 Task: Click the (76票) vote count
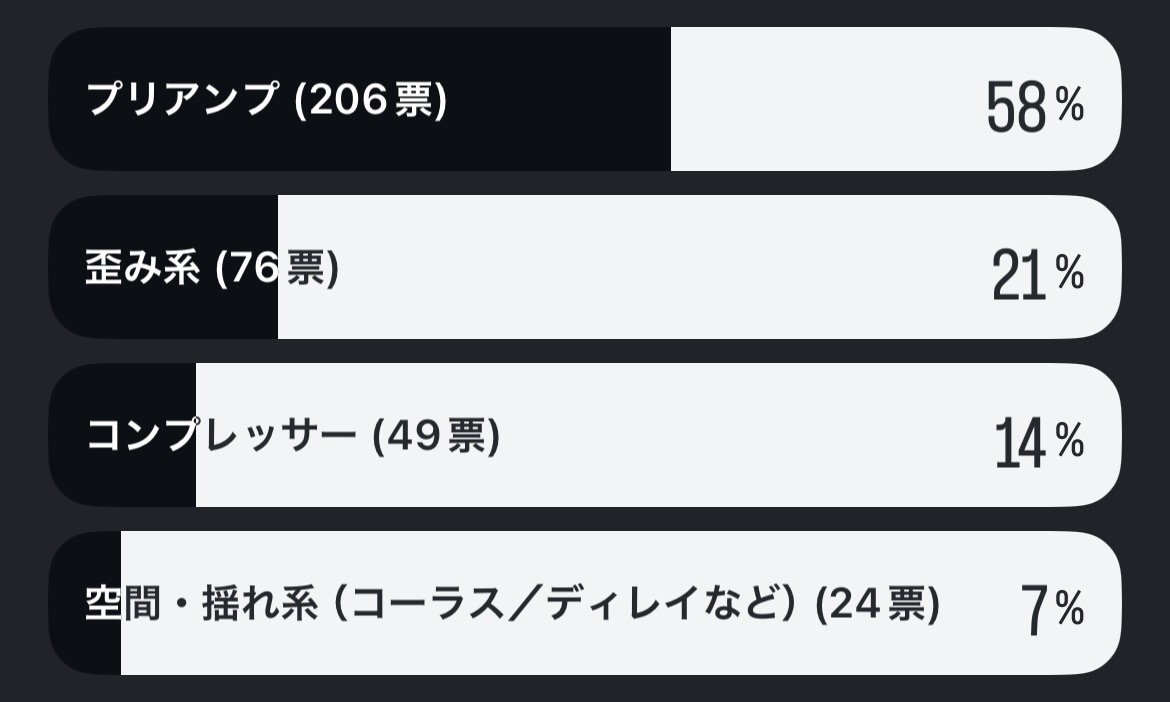tap(278, 268)
